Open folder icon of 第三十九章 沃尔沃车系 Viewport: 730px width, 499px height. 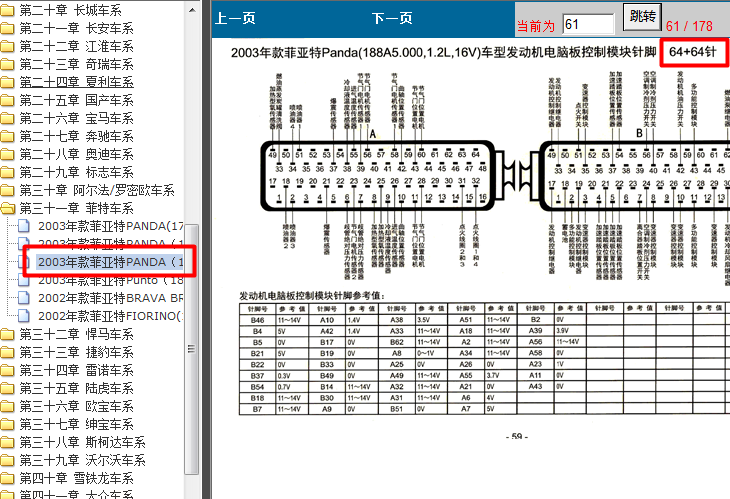(7, 460)
